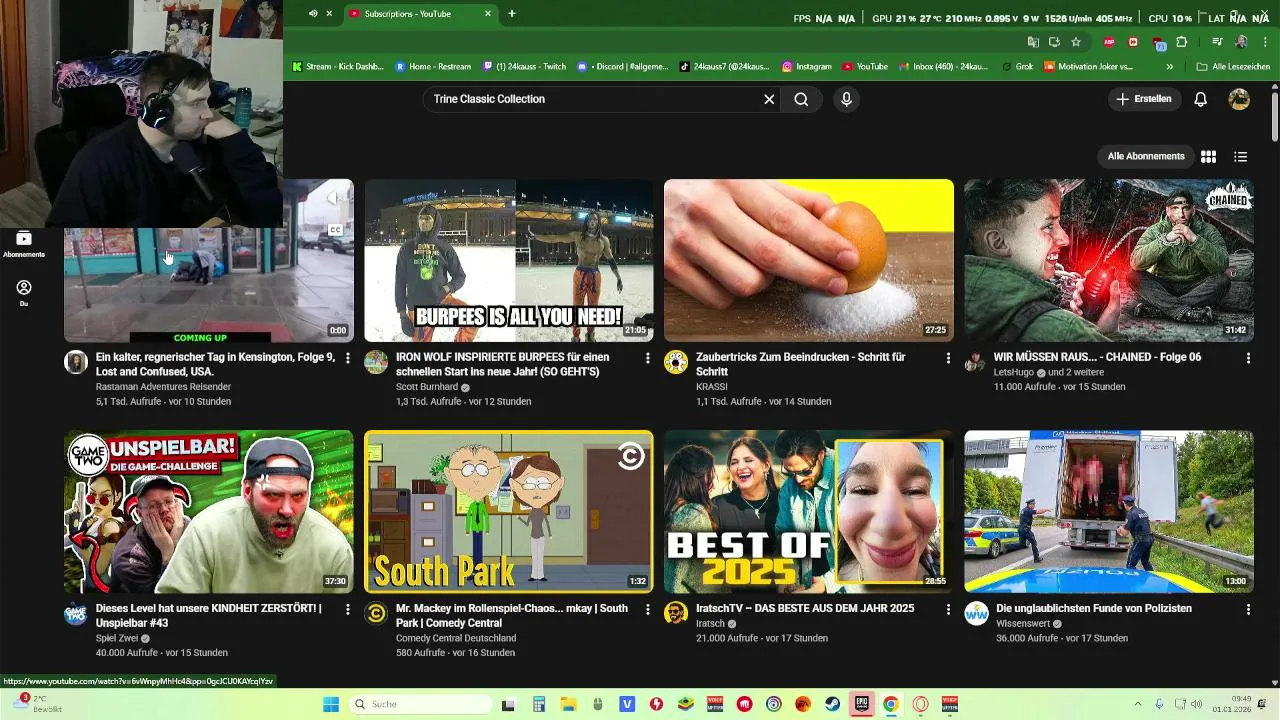The height and width of the screenshot is (720, 1280).
Task: Open options menu for IRON WOLF Burpees video
Action: 648,358
